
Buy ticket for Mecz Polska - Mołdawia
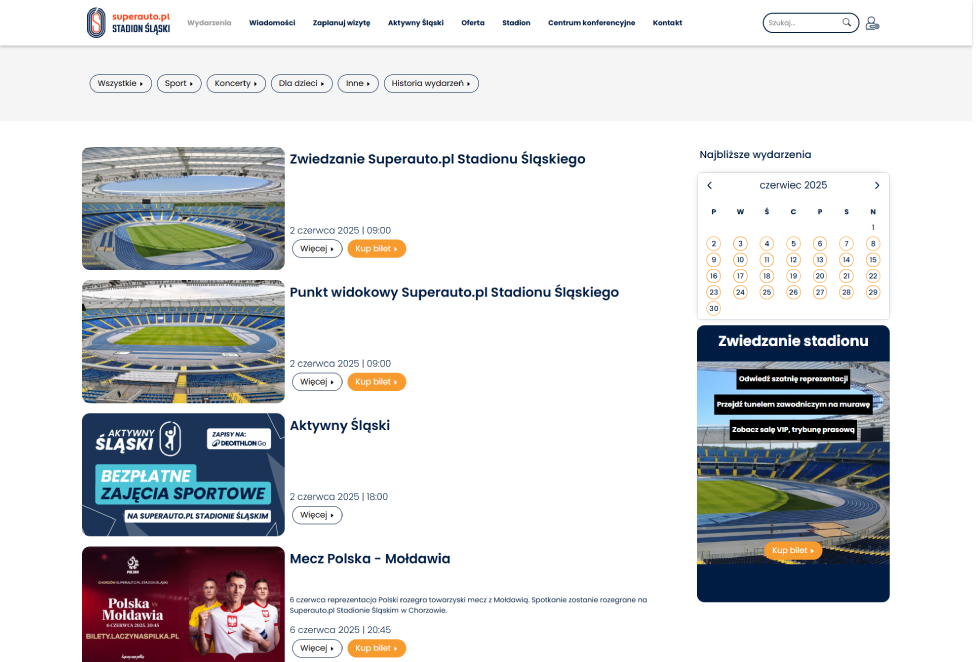click(376, 648)
